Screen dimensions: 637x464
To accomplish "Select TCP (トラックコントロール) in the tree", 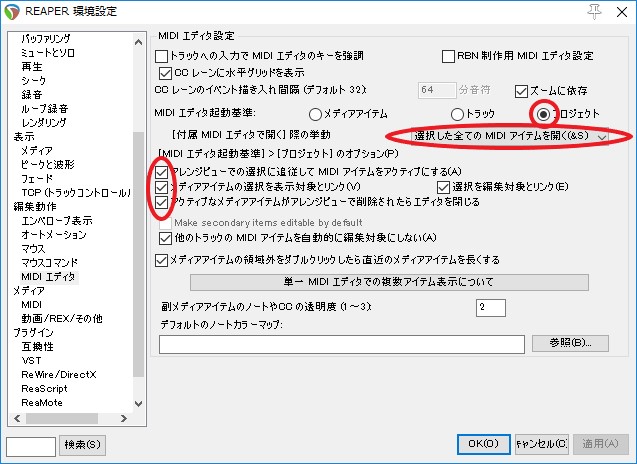I will pos(76,192).
